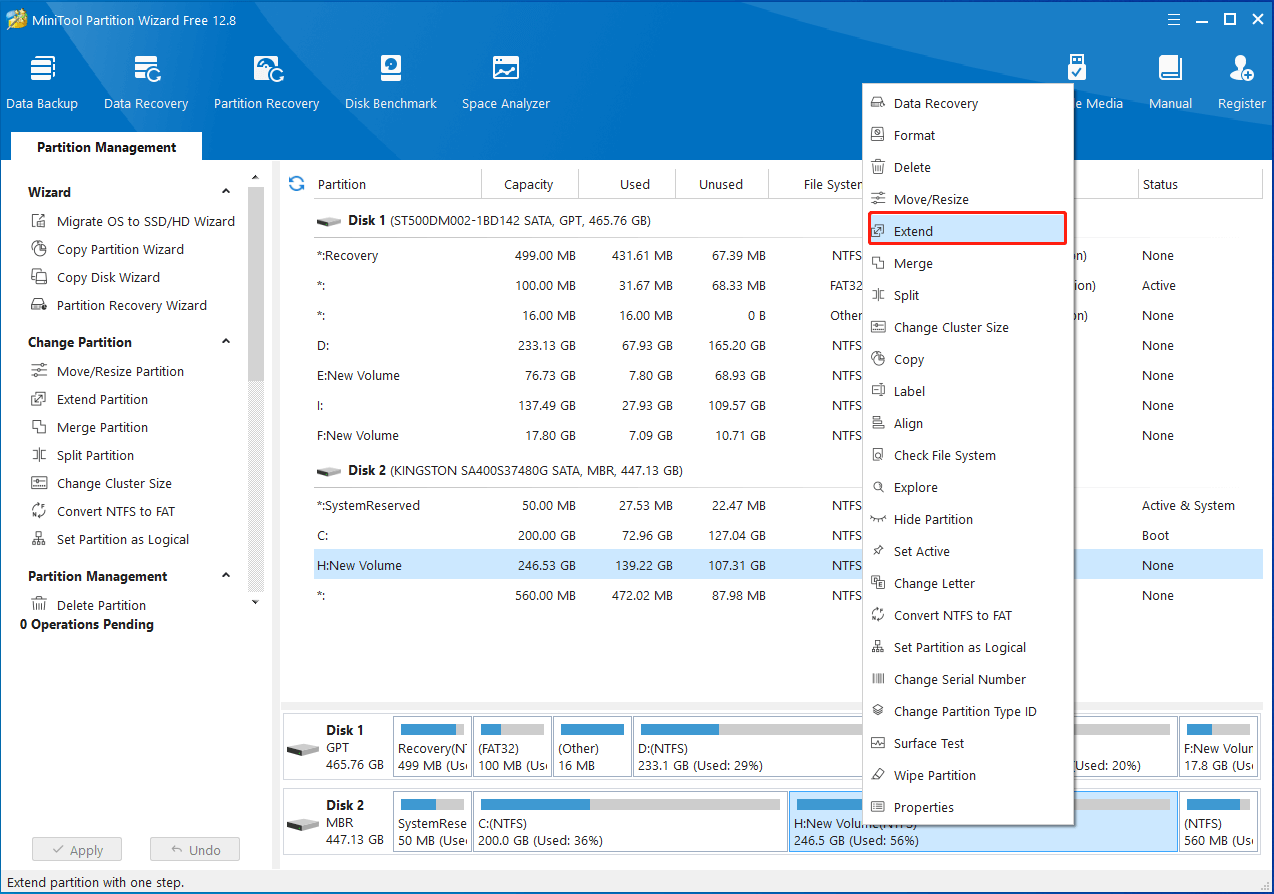1274x894 pixels.
Task: Choose Wipe Partition in context menu
Action: [x=934, y=775]
